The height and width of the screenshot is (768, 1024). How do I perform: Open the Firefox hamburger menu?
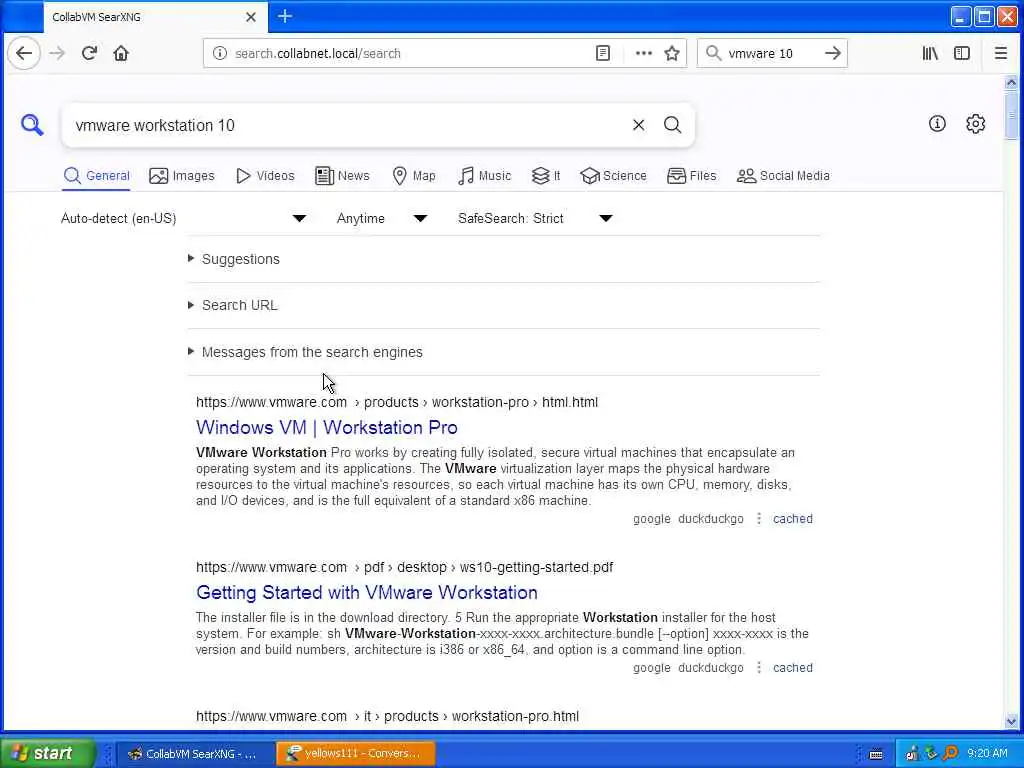[x=1000, y=54]
